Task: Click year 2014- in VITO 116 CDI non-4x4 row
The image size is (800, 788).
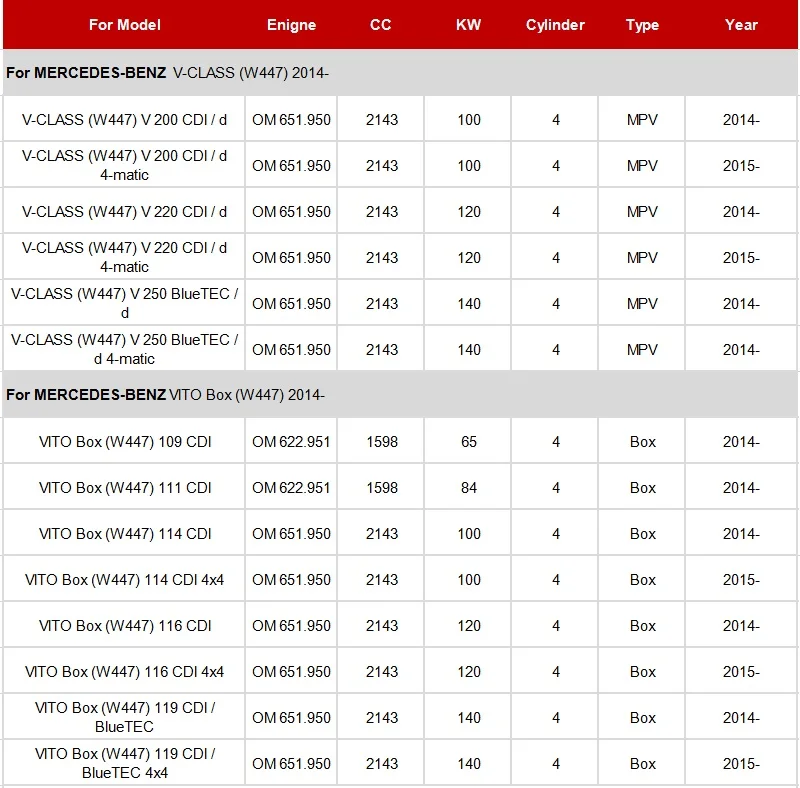Action: [741, 625]
